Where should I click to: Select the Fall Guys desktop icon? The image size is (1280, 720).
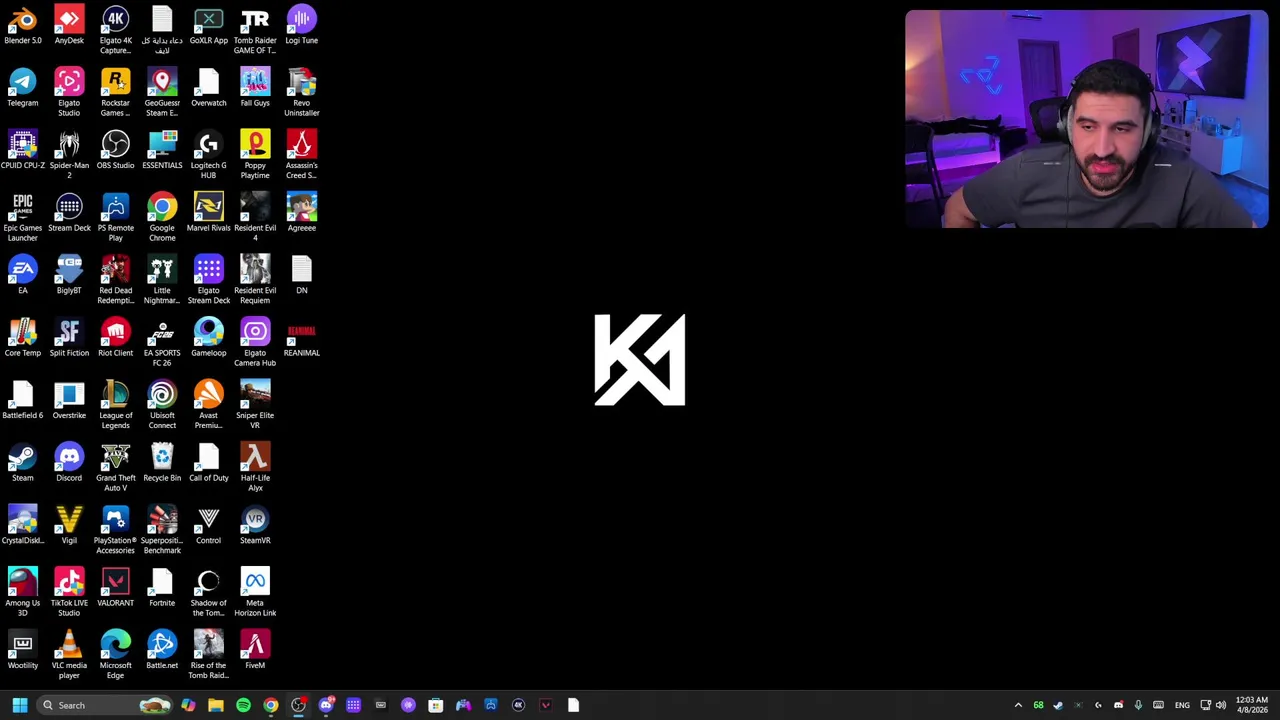[x=255, y=89]
